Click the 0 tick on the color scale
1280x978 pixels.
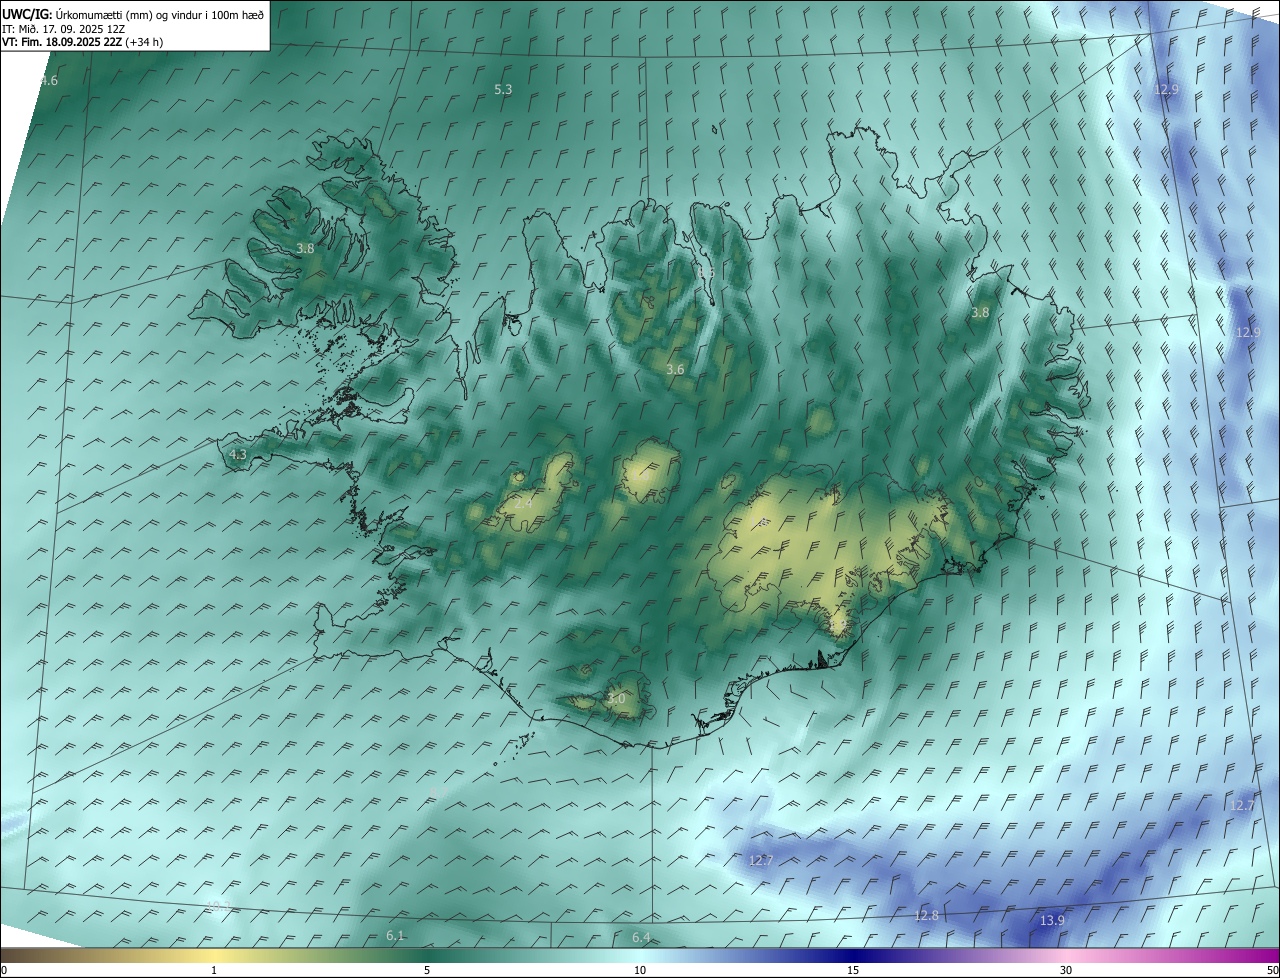(x=4, y=970)
